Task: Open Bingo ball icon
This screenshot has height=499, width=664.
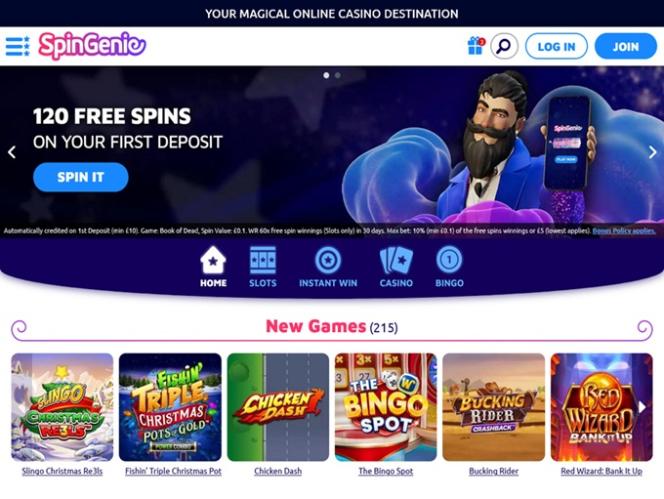Action: (x=449, y=260)
